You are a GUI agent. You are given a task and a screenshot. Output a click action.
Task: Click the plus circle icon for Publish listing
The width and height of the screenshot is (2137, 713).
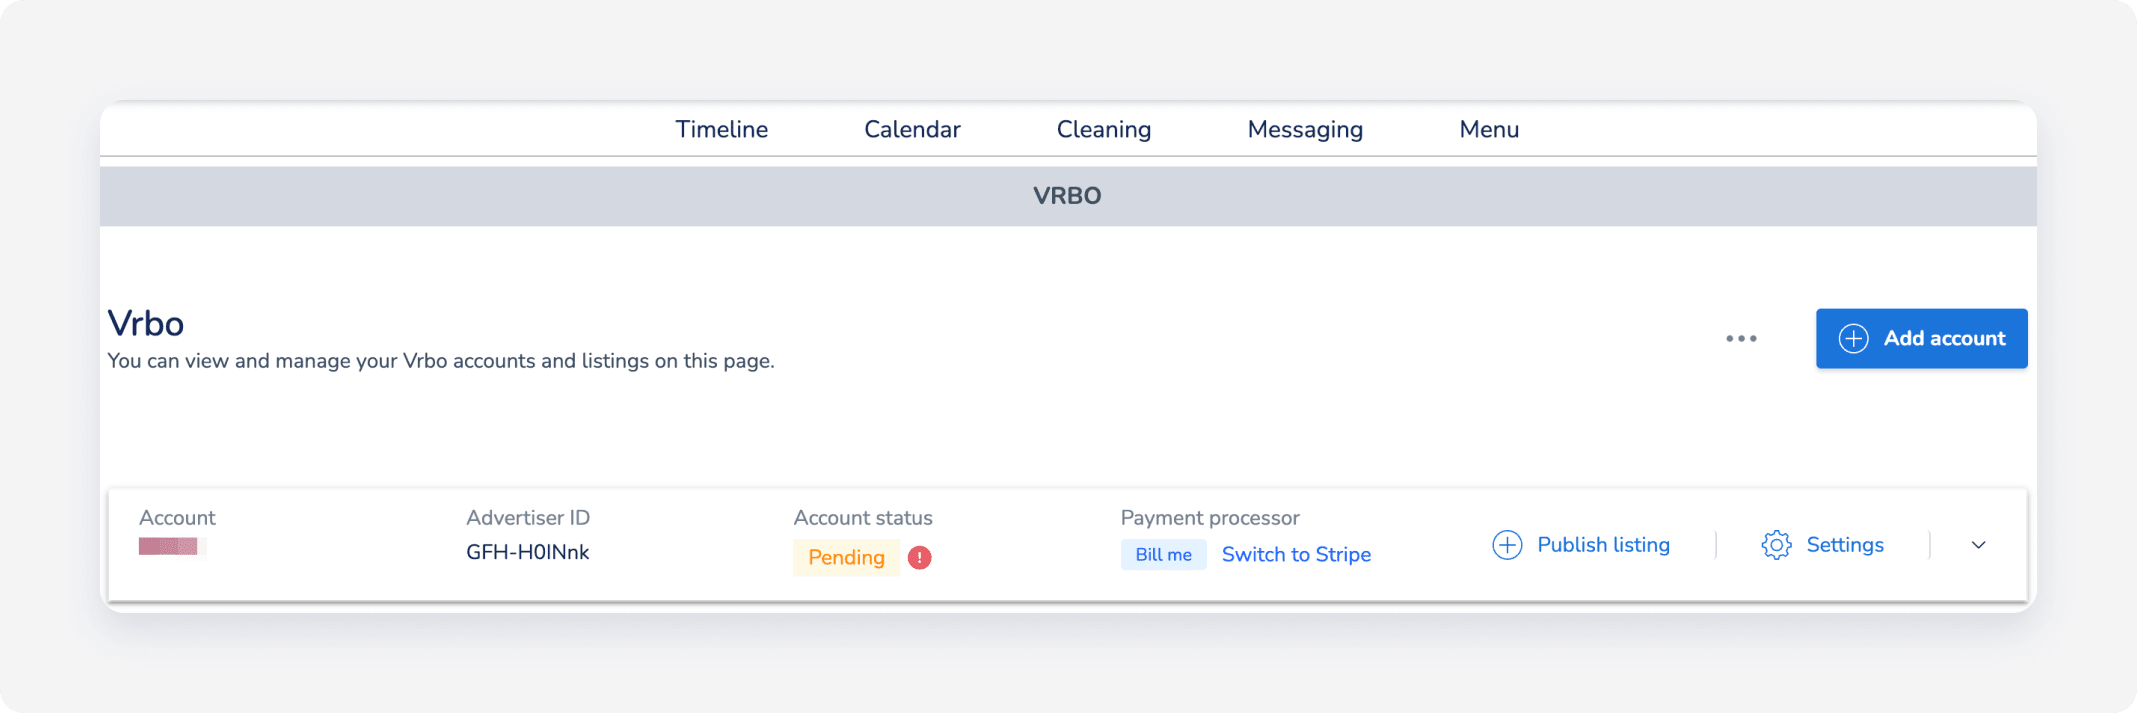point(1507,545)
